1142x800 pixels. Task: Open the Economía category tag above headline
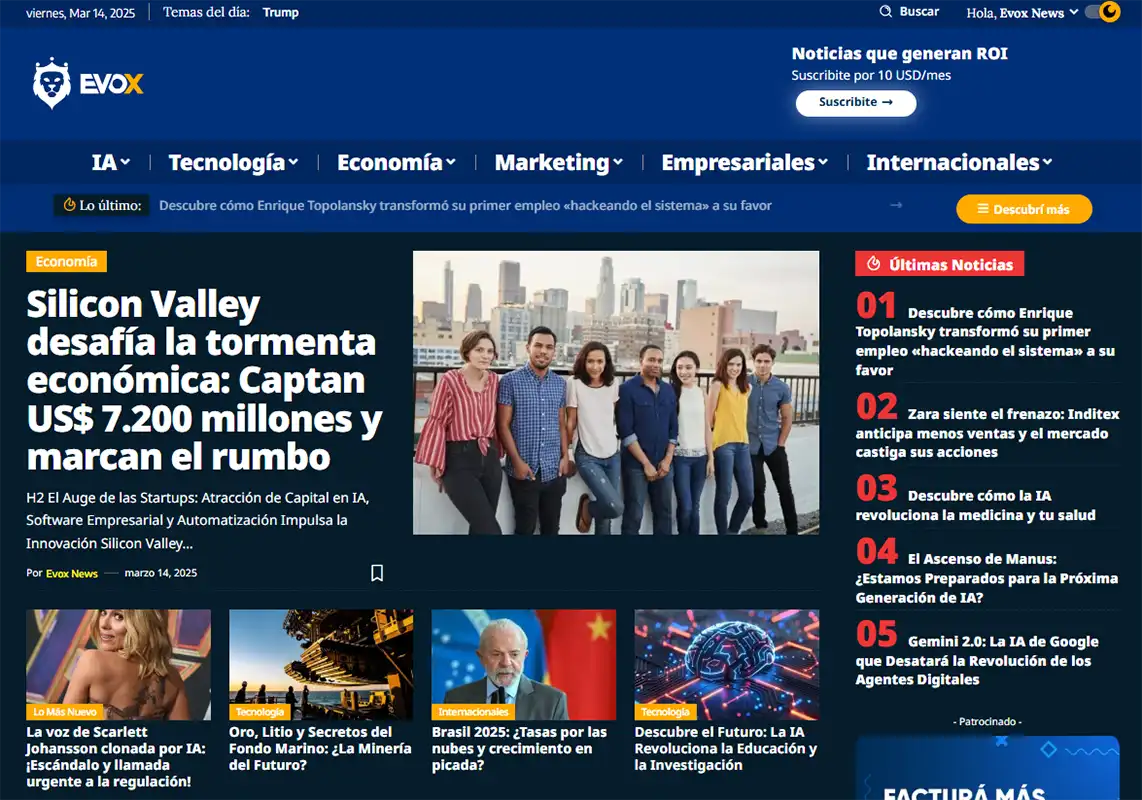tap(66, 262)
